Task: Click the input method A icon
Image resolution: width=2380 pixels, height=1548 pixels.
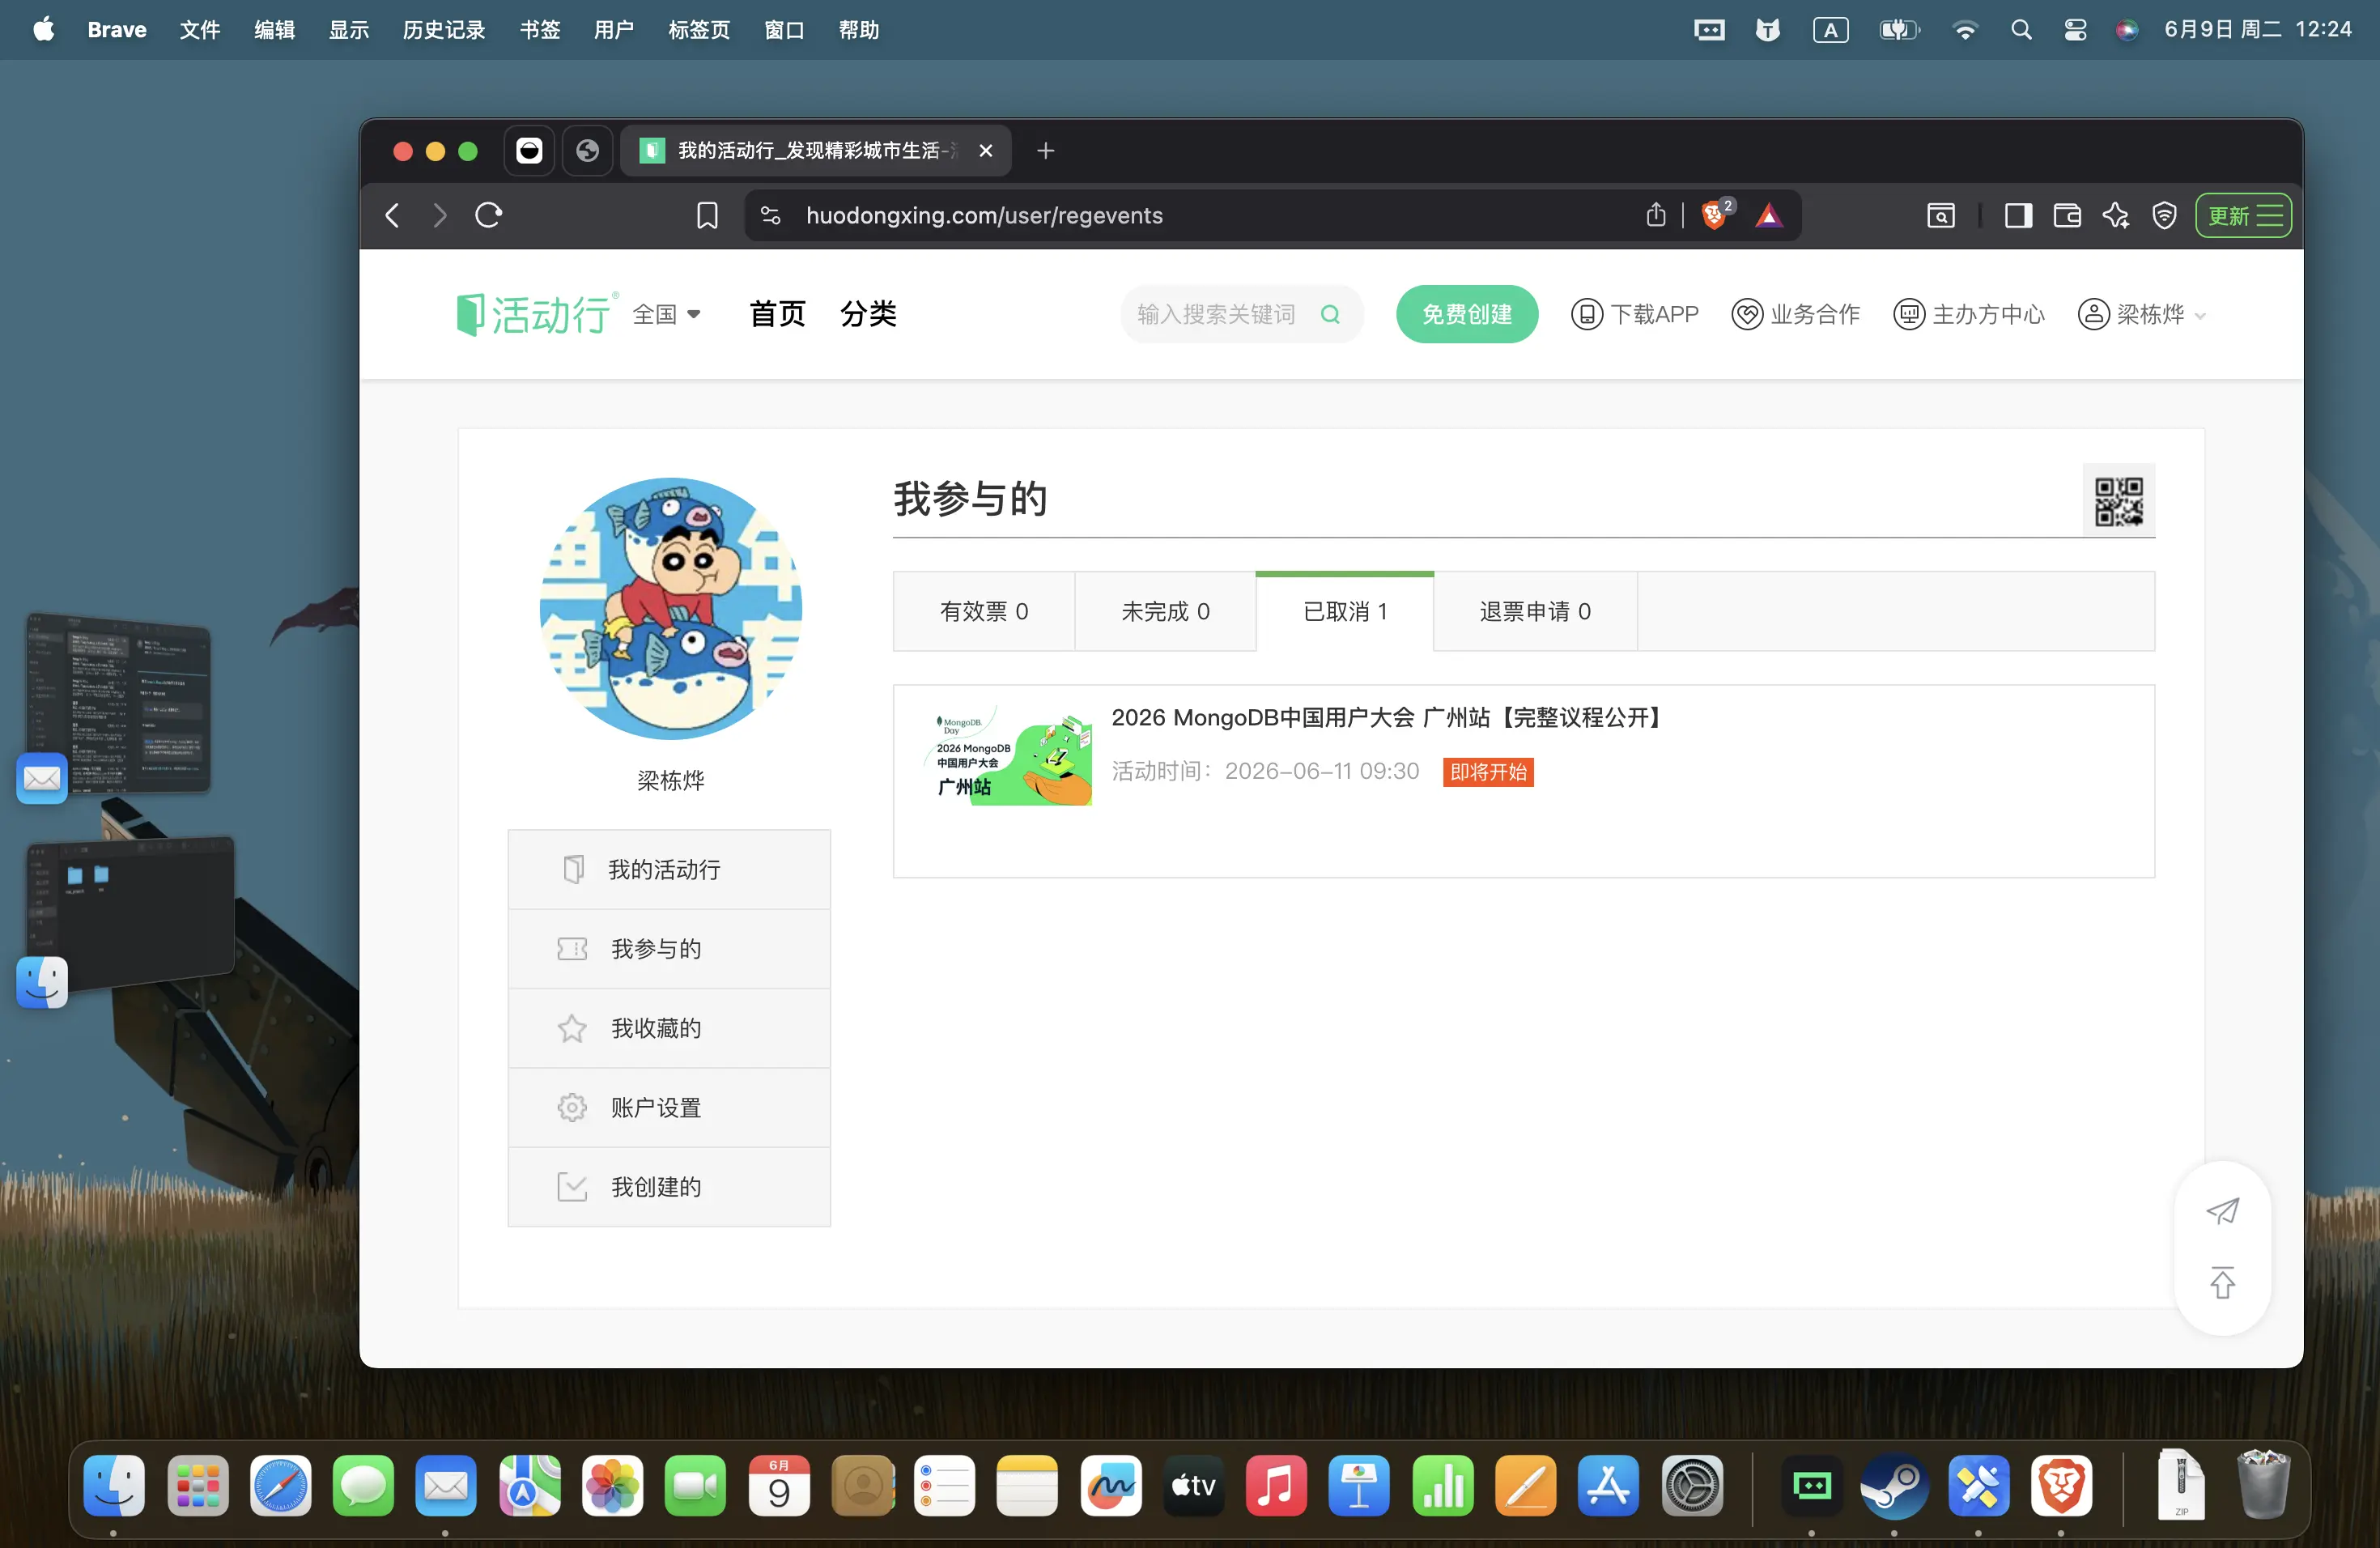Action: coord(1830,30)
